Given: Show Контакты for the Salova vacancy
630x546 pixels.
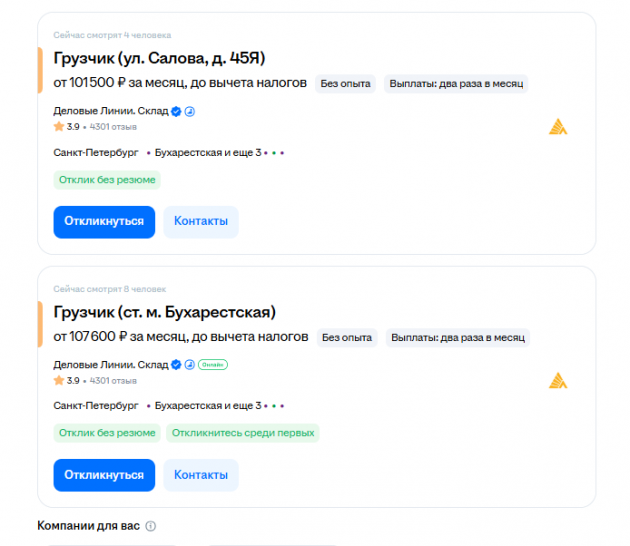Looking at the screenshot, I should click(201, 221).
